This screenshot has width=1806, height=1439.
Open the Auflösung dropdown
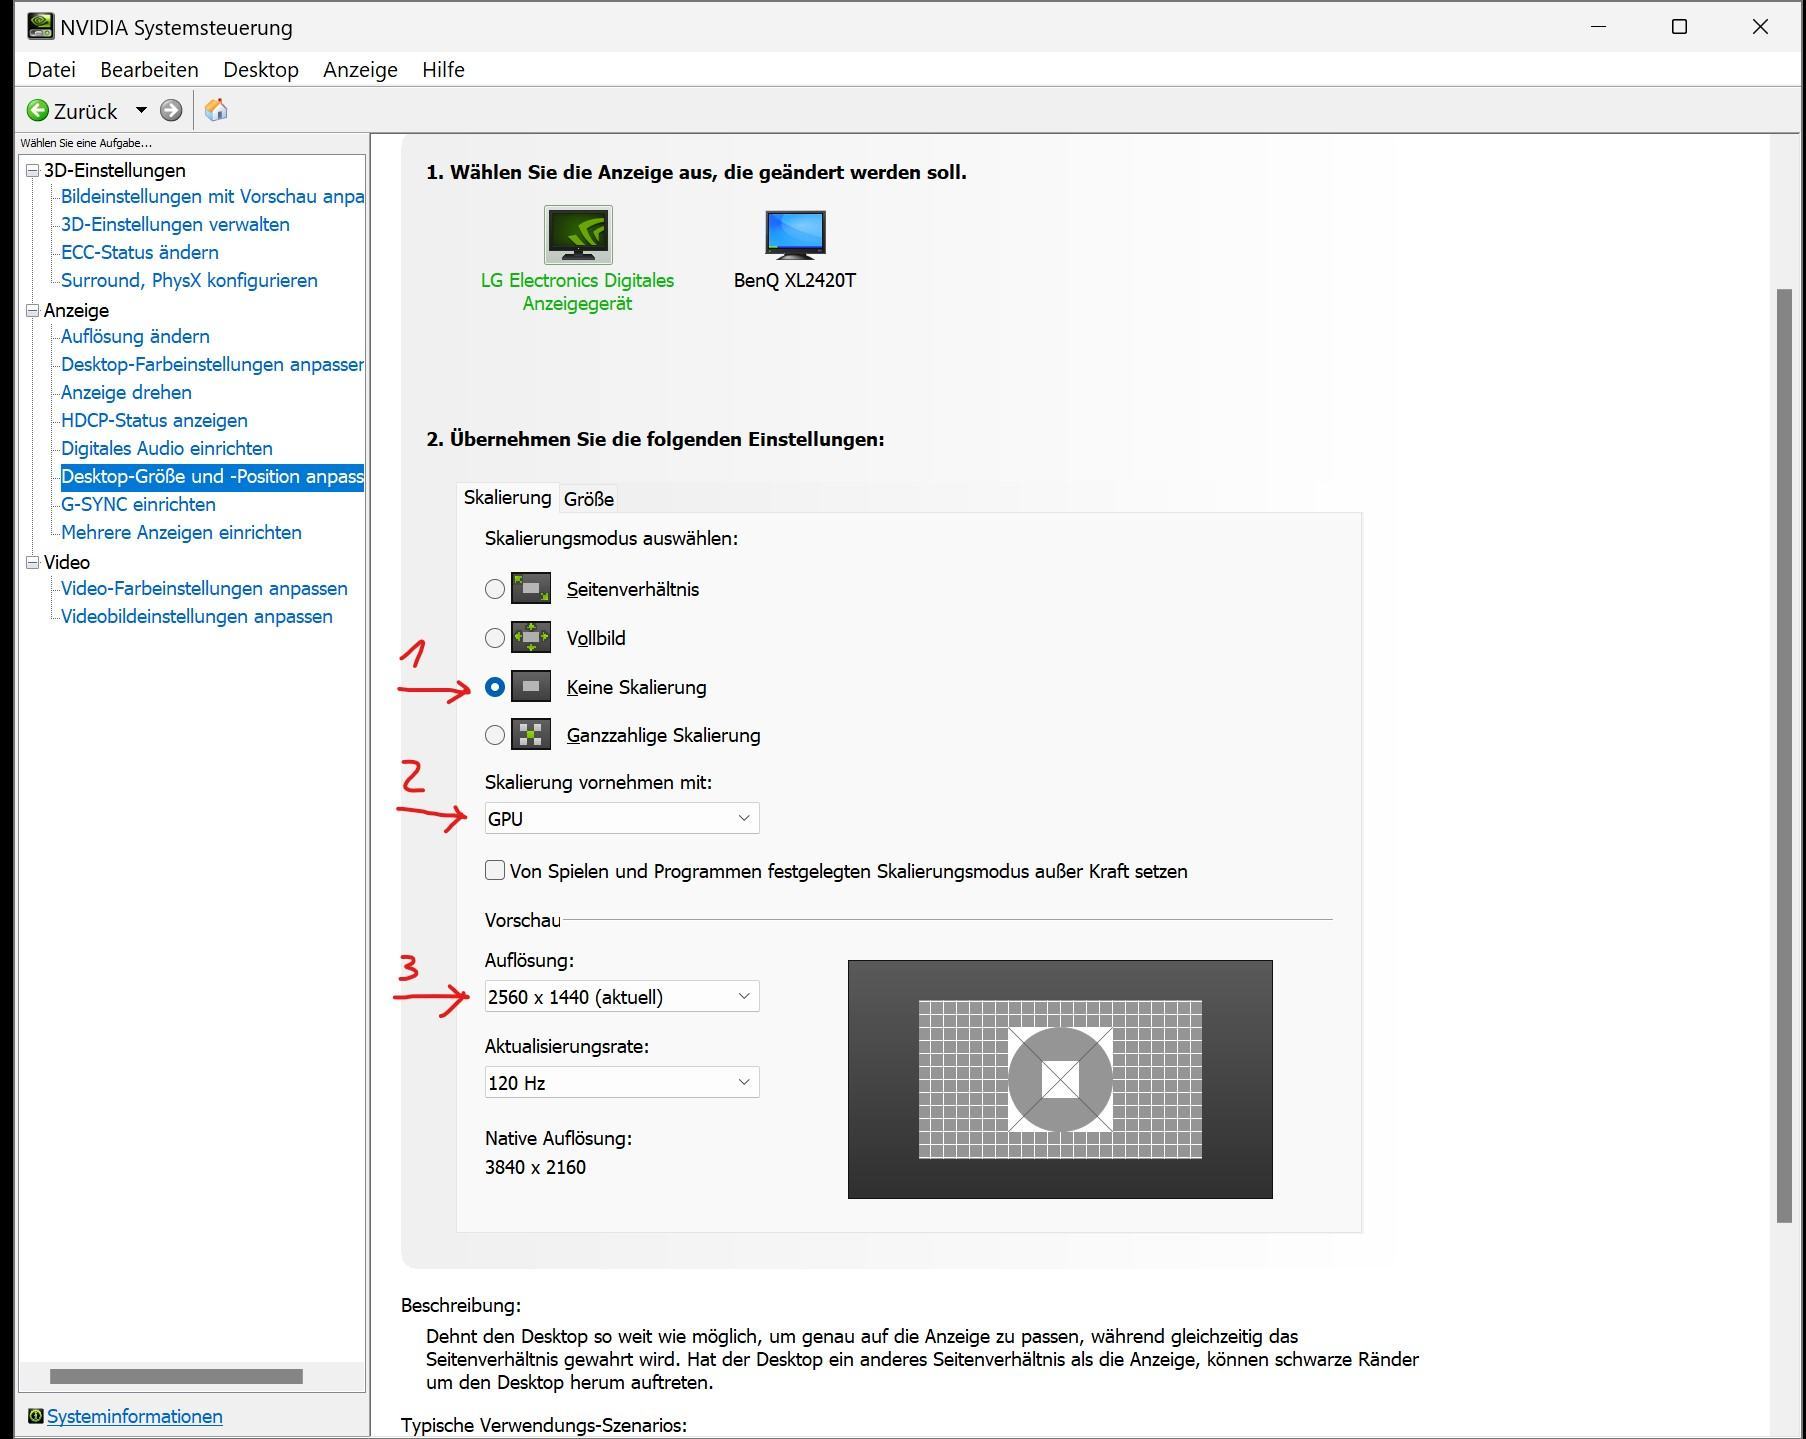pos(622,996)
